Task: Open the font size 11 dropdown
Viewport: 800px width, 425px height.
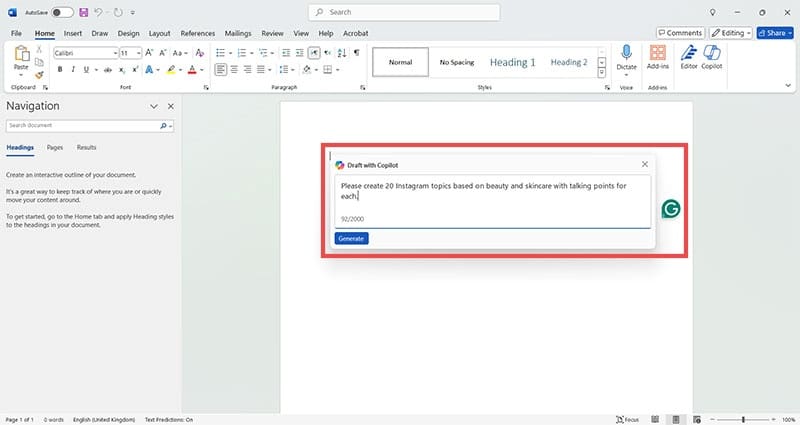Action: pyautogui.click(x=138, y=53)
